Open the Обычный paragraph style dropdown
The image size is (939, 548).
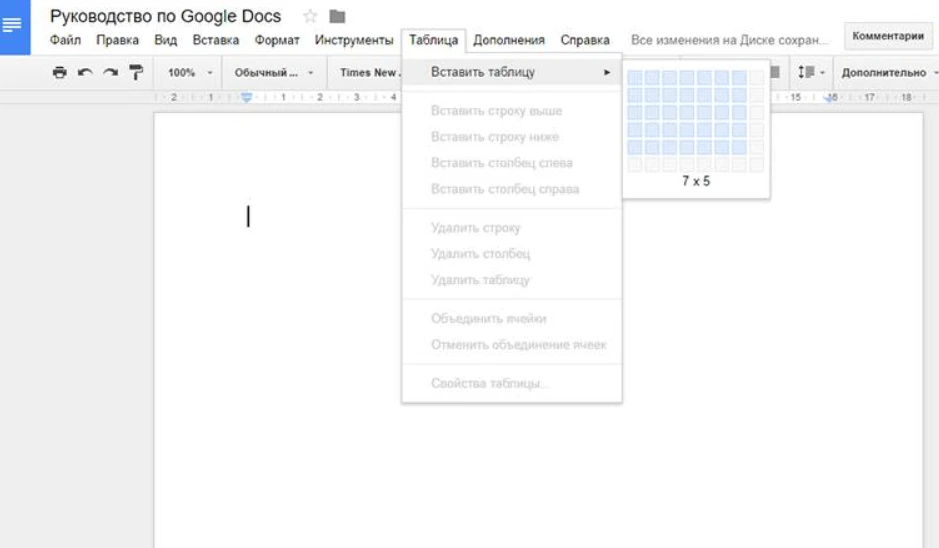(x=274, y=72)
